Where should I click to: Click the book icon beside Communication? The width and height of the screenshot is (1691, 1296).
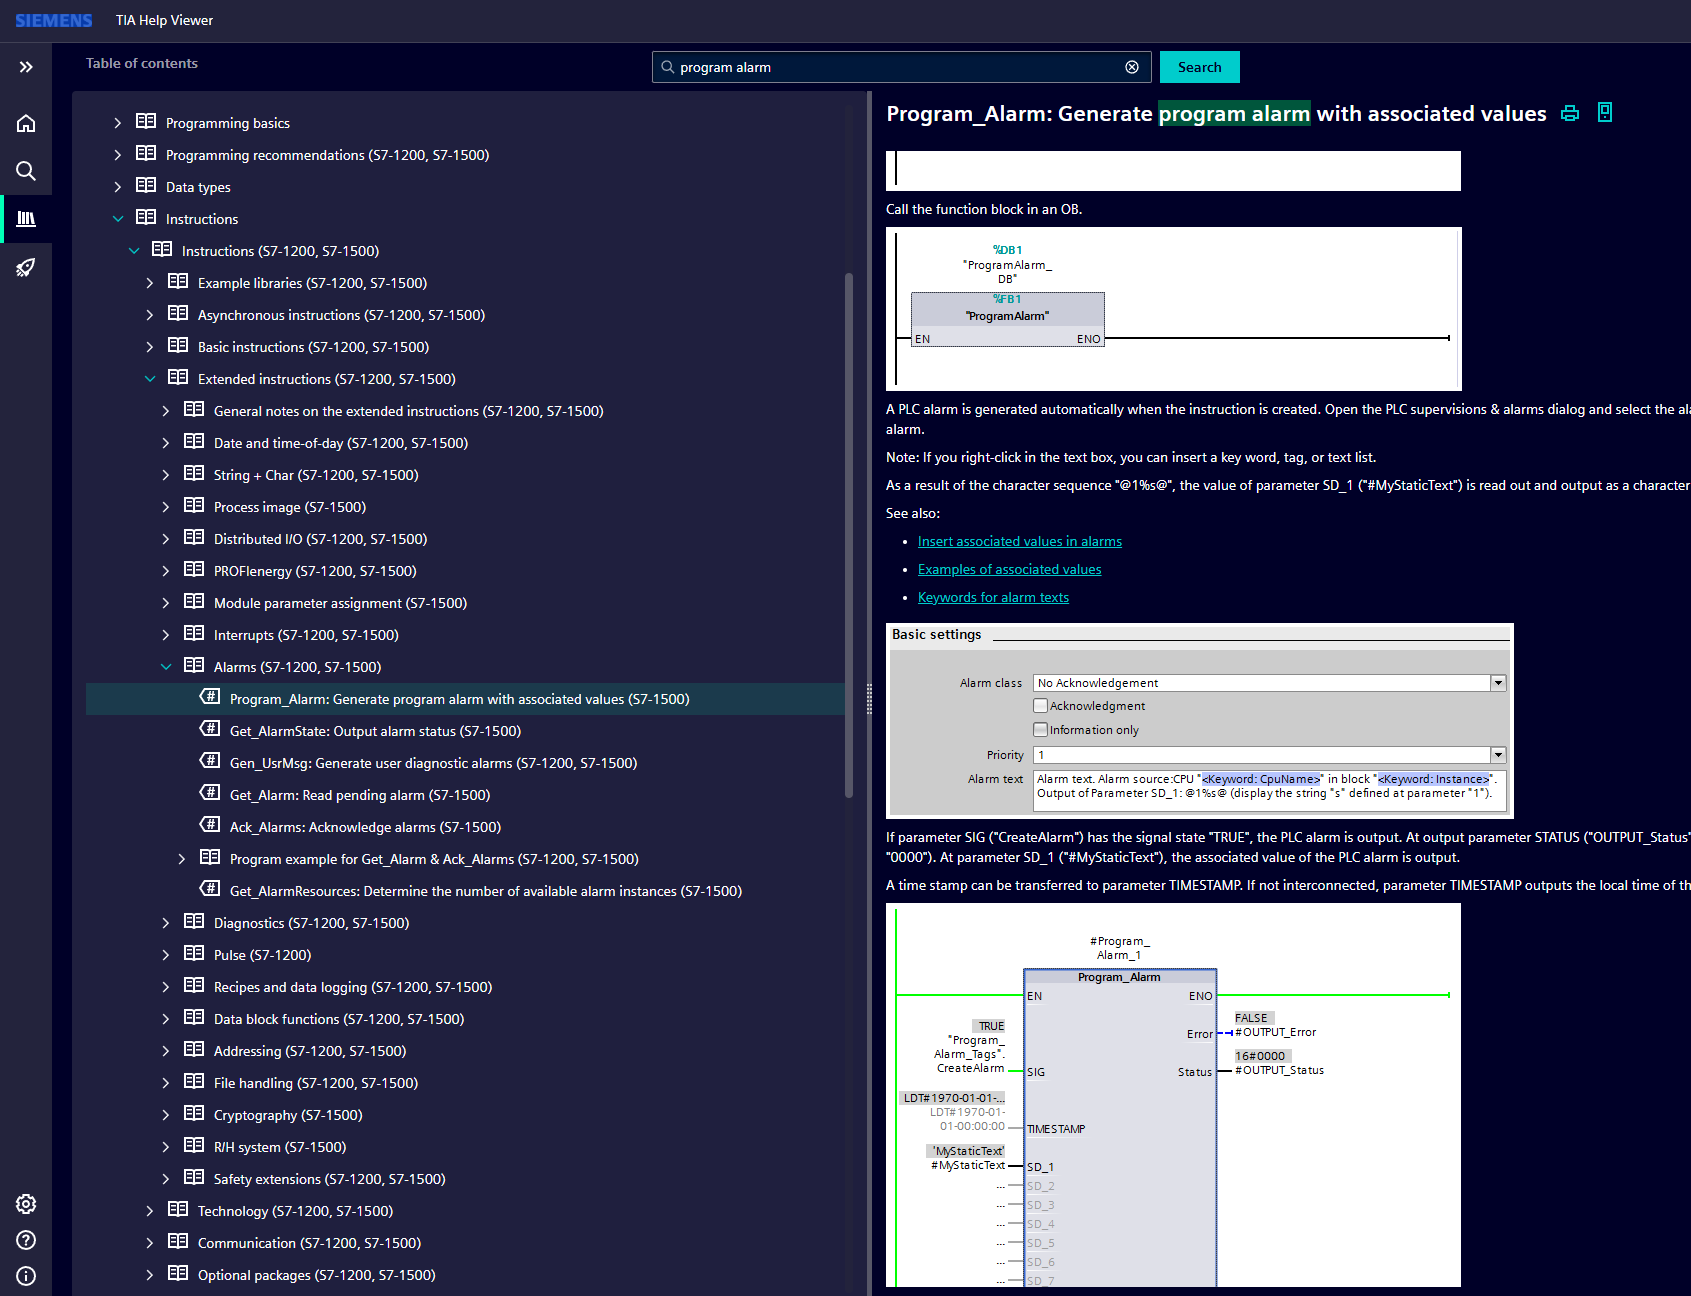178,1242
